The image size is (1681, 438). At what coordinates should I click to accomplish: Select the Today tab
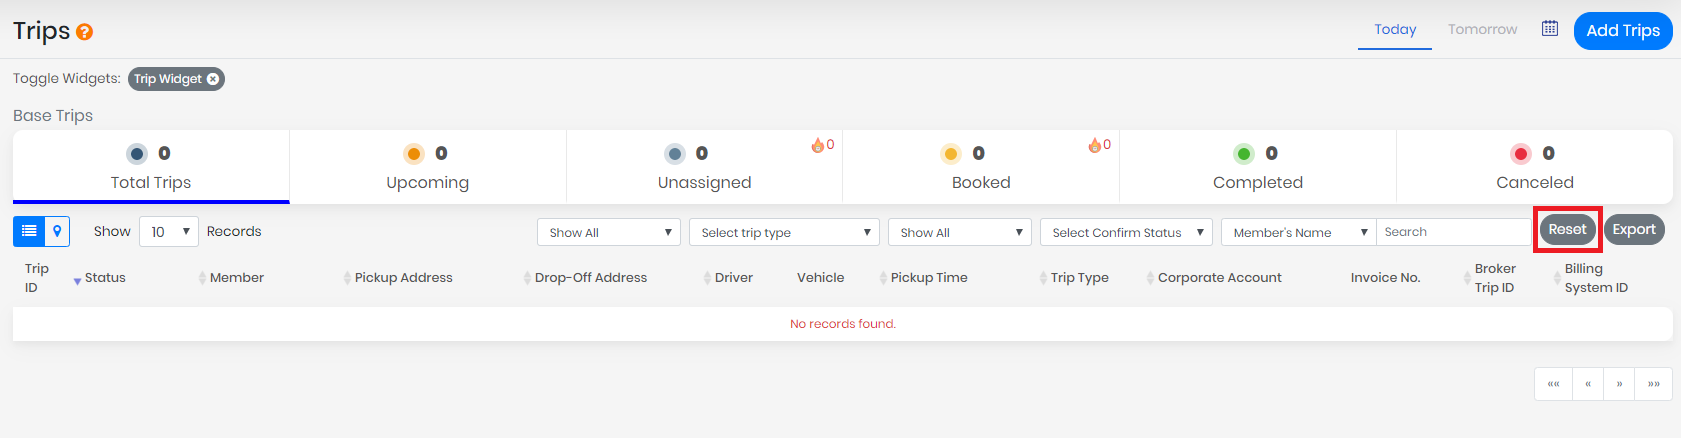click(x=1395, y=30)
